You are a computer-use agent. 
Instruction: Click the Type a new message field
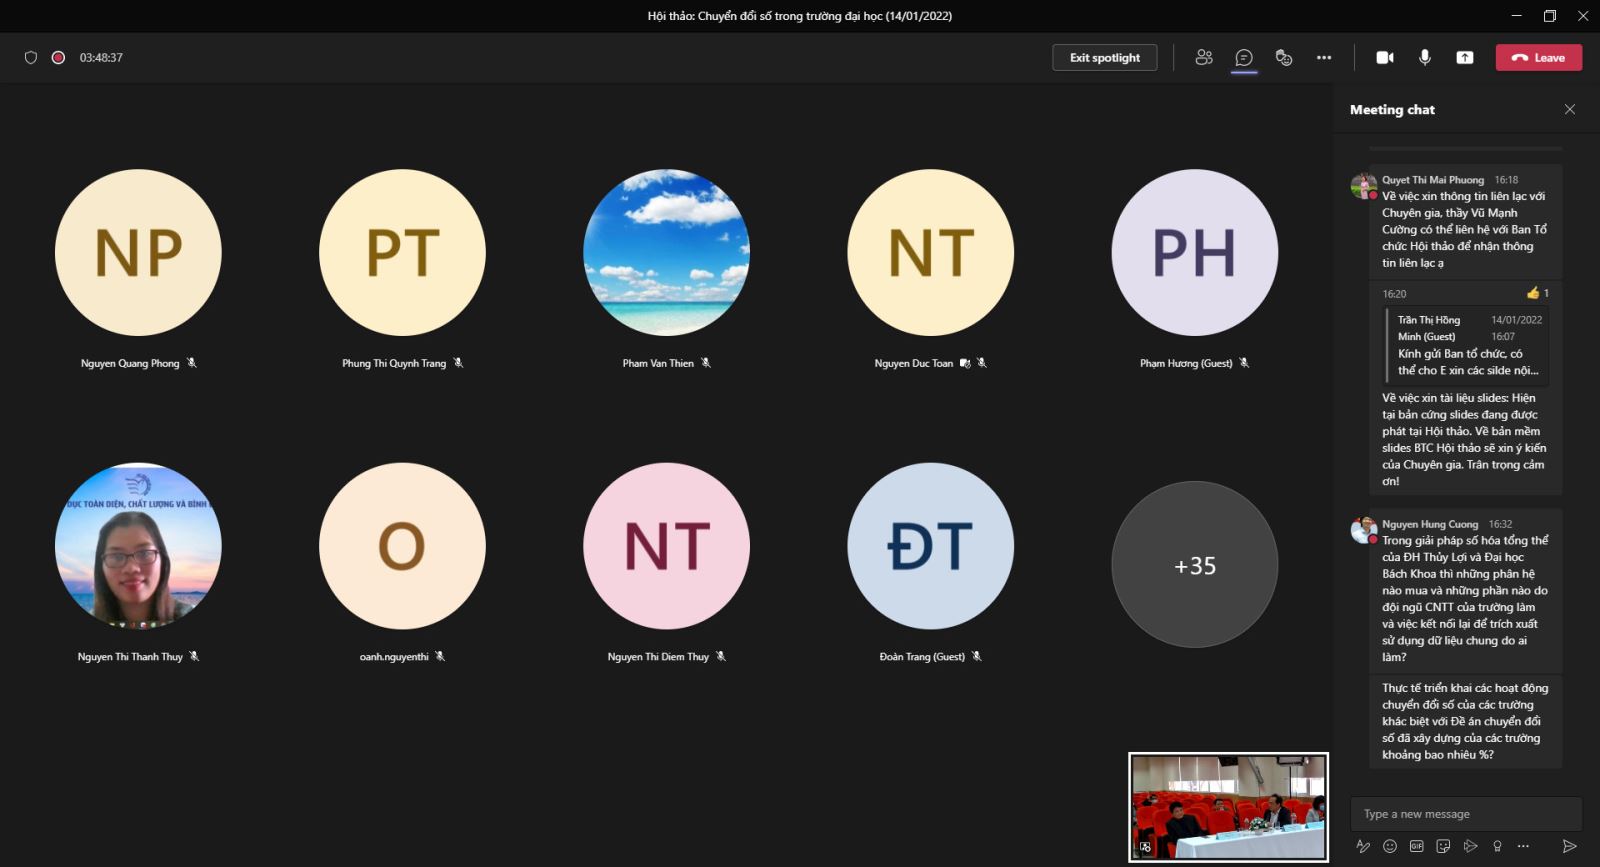click(1465, 814)
